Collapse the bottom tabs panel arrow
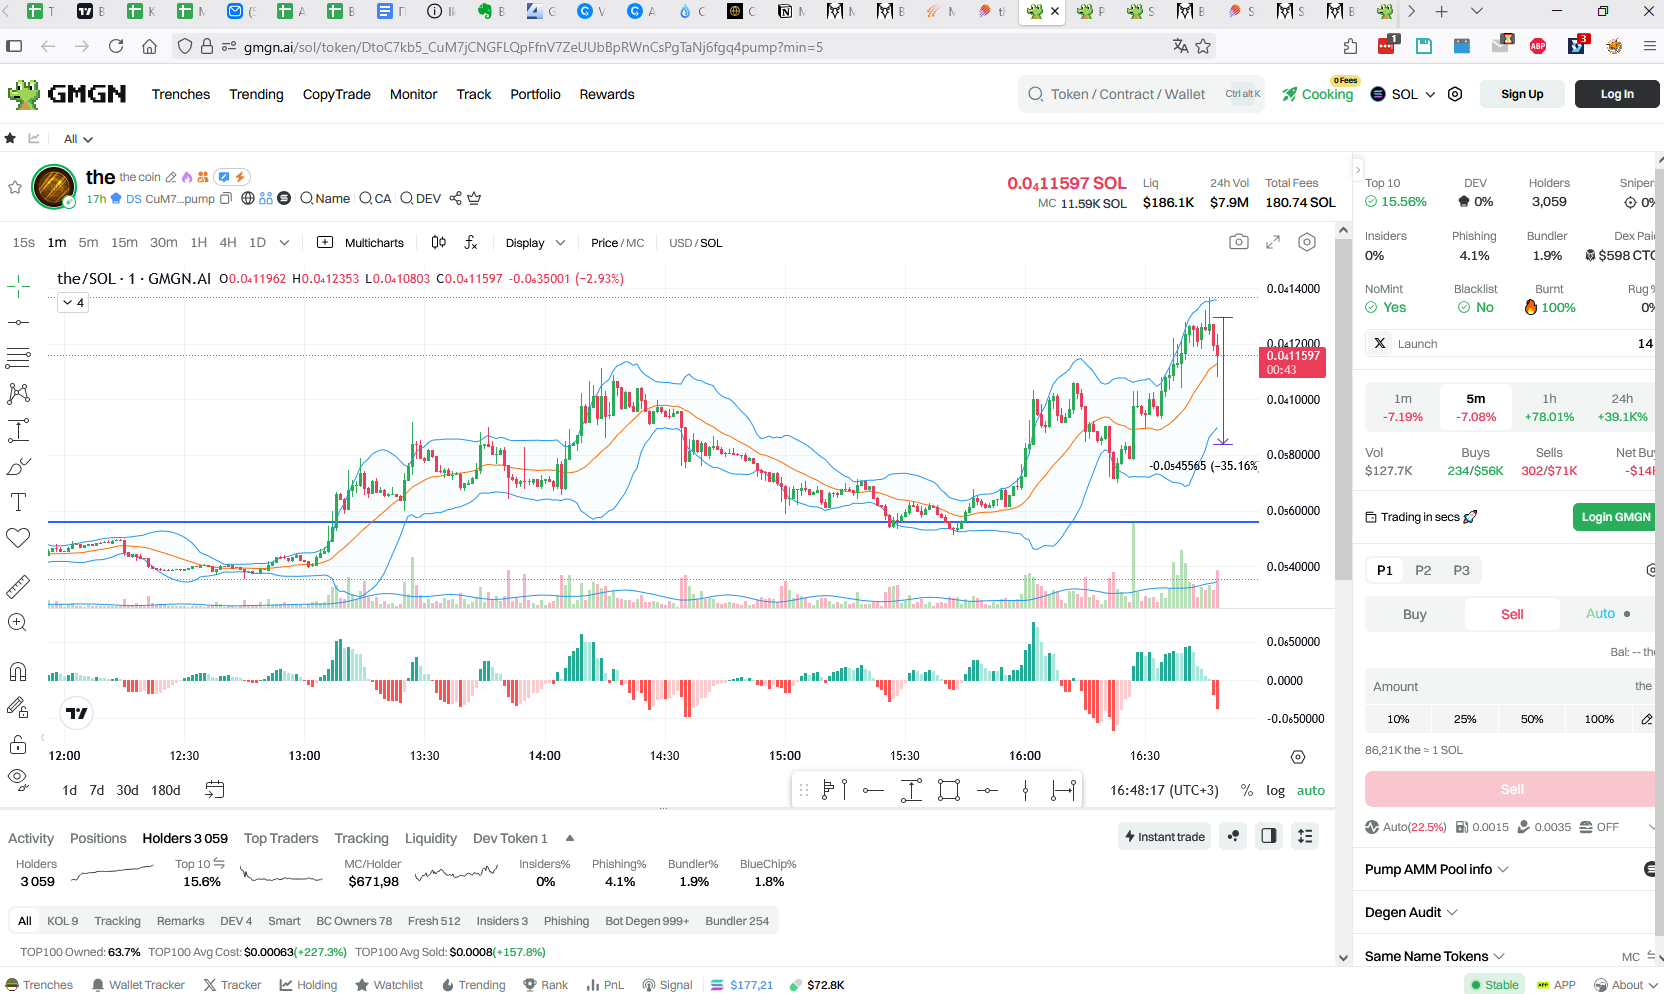Image resolution: width=1664 pixels, height=994 pixels. (570, 838)
